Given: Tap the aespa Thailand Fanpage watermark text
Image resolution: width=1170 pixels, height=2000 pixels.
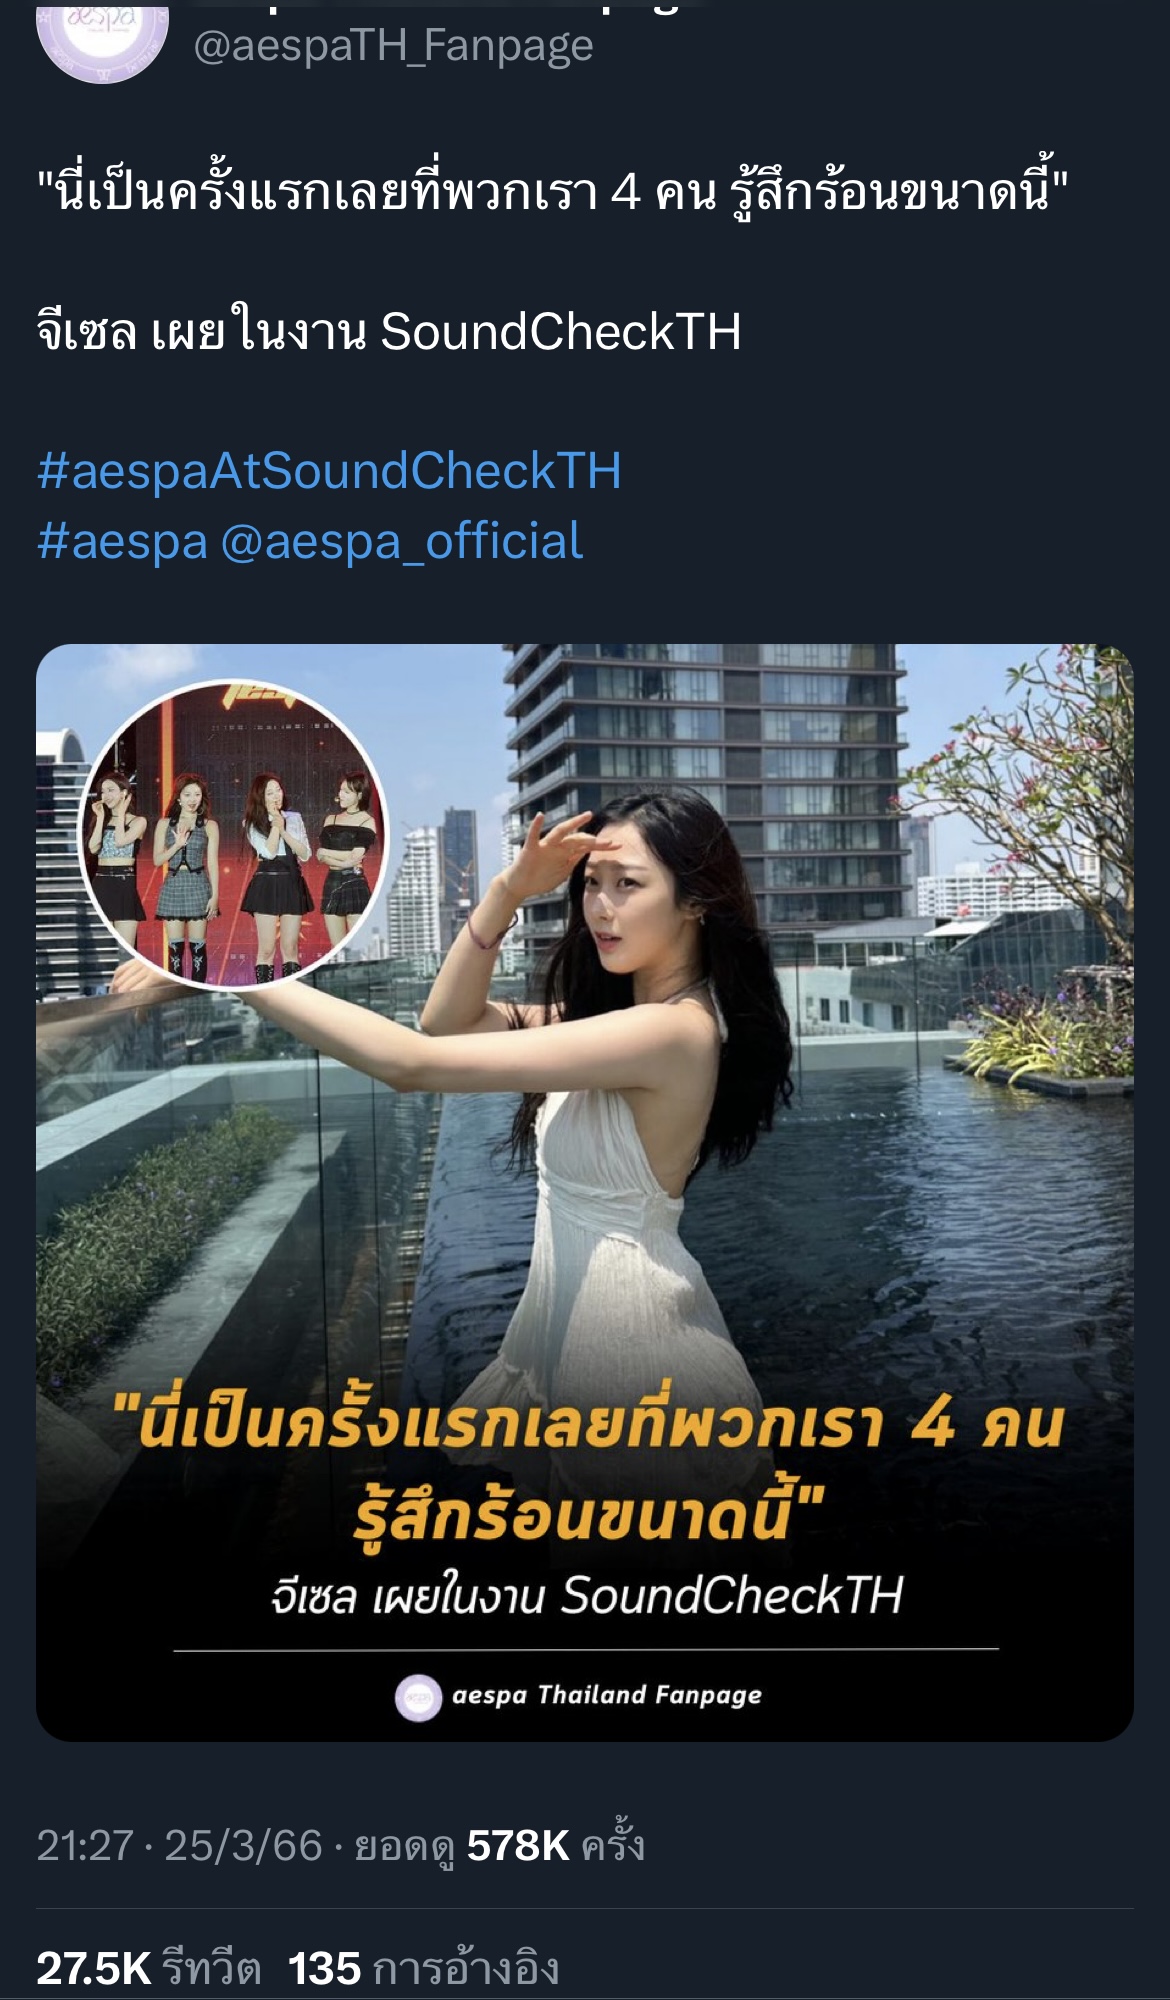Looking at the screenshot, I should tap(607, 1695).
